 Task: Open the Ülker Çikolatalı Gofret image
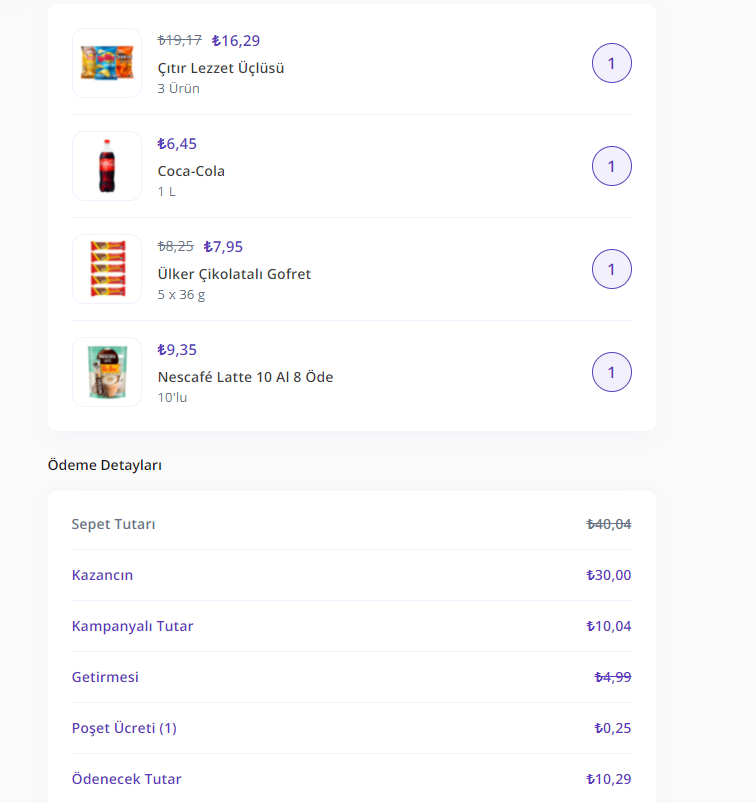(x=107, y=269)
